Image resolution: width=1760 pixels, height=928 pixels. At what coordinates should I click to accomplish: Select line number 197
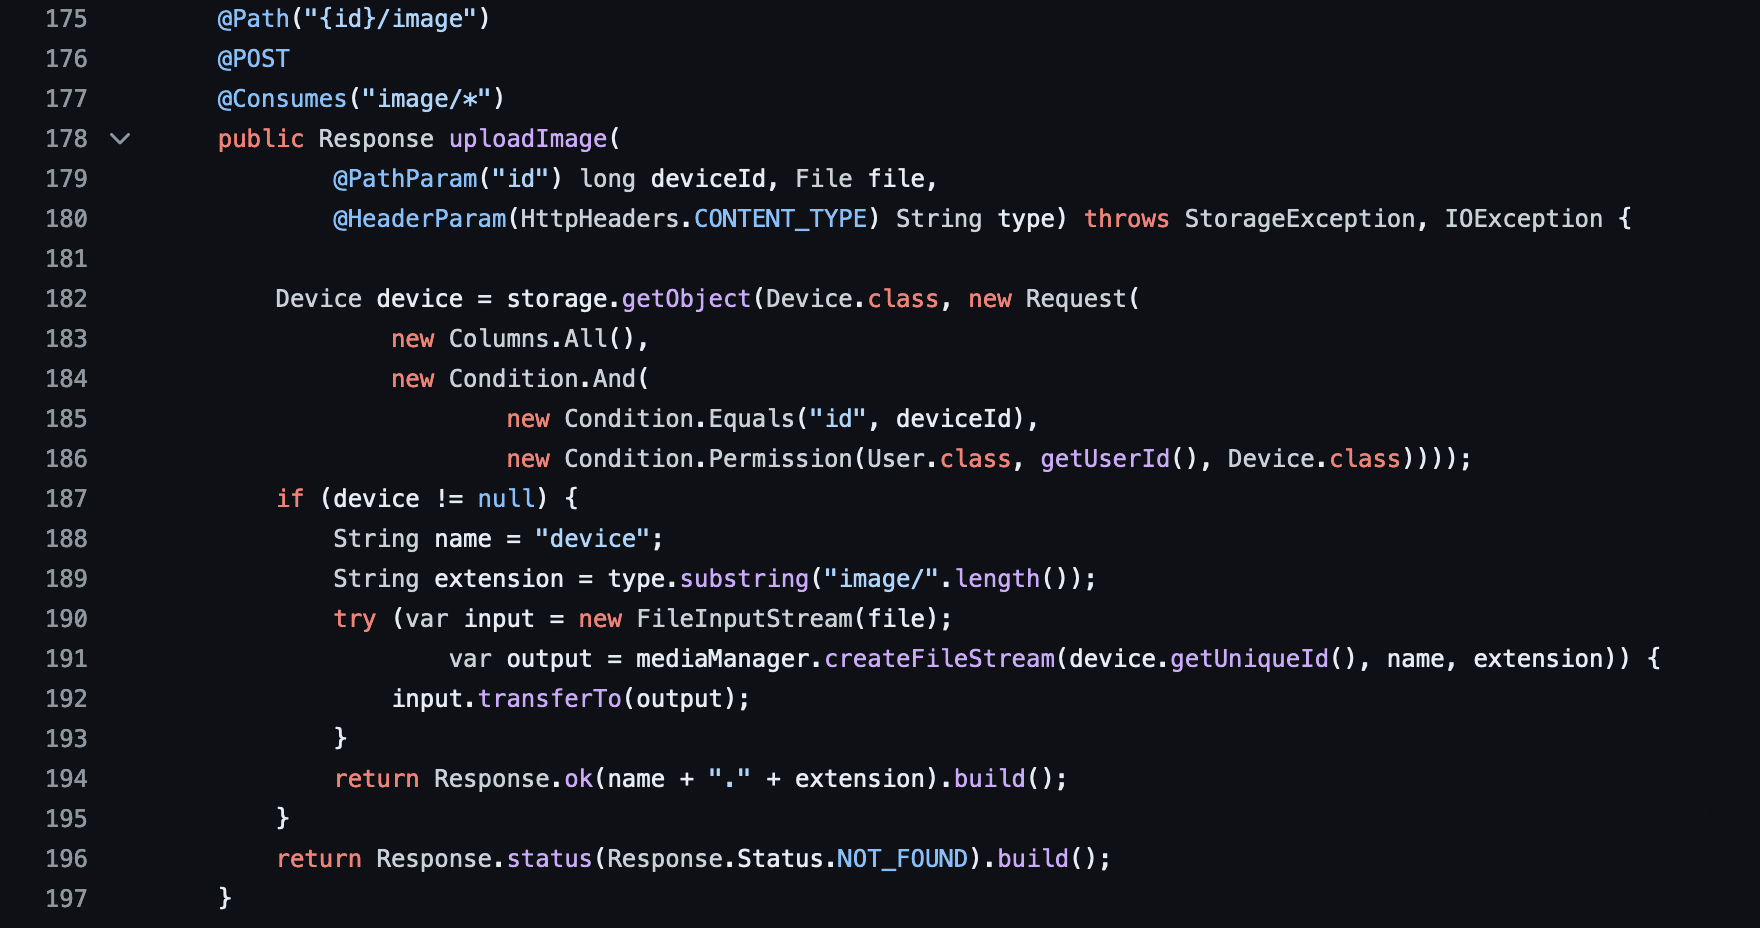(66, 899)
